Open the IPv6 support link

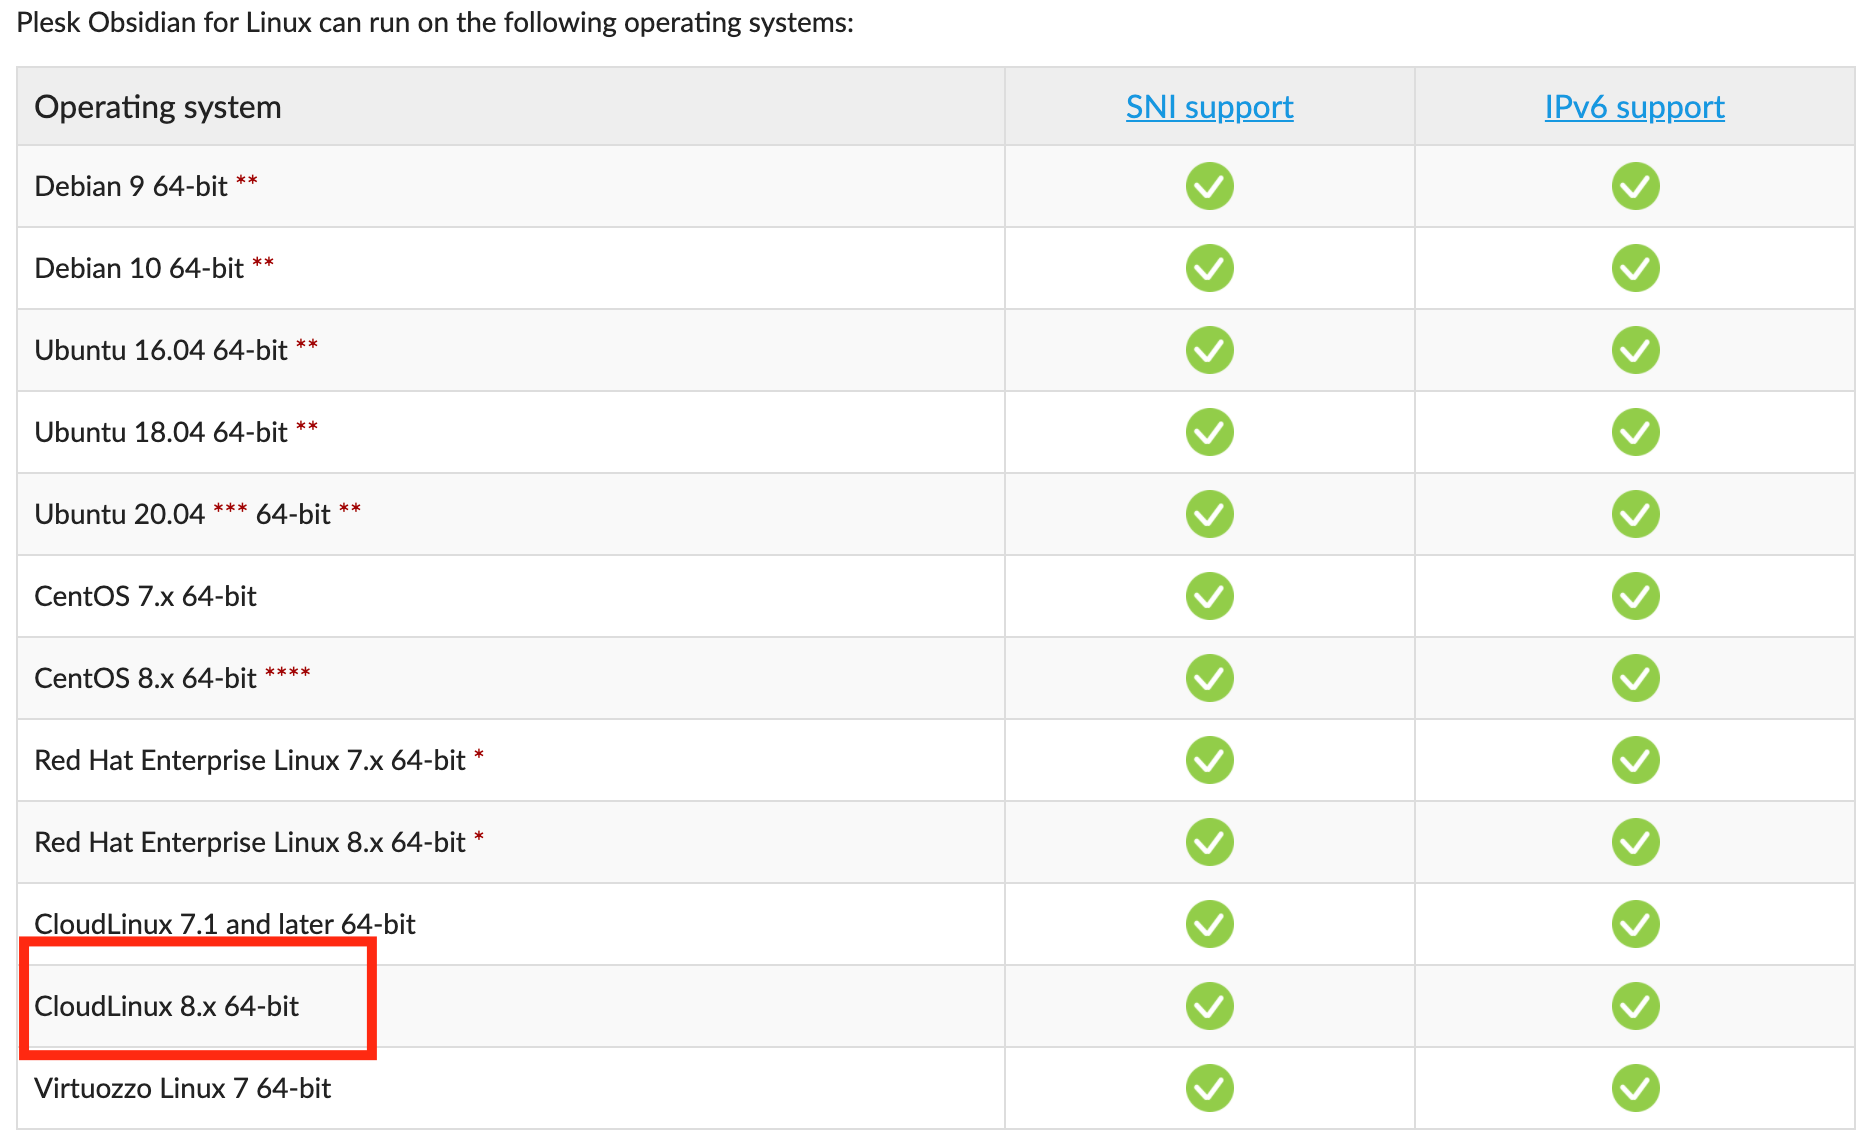pos(1634,107)
